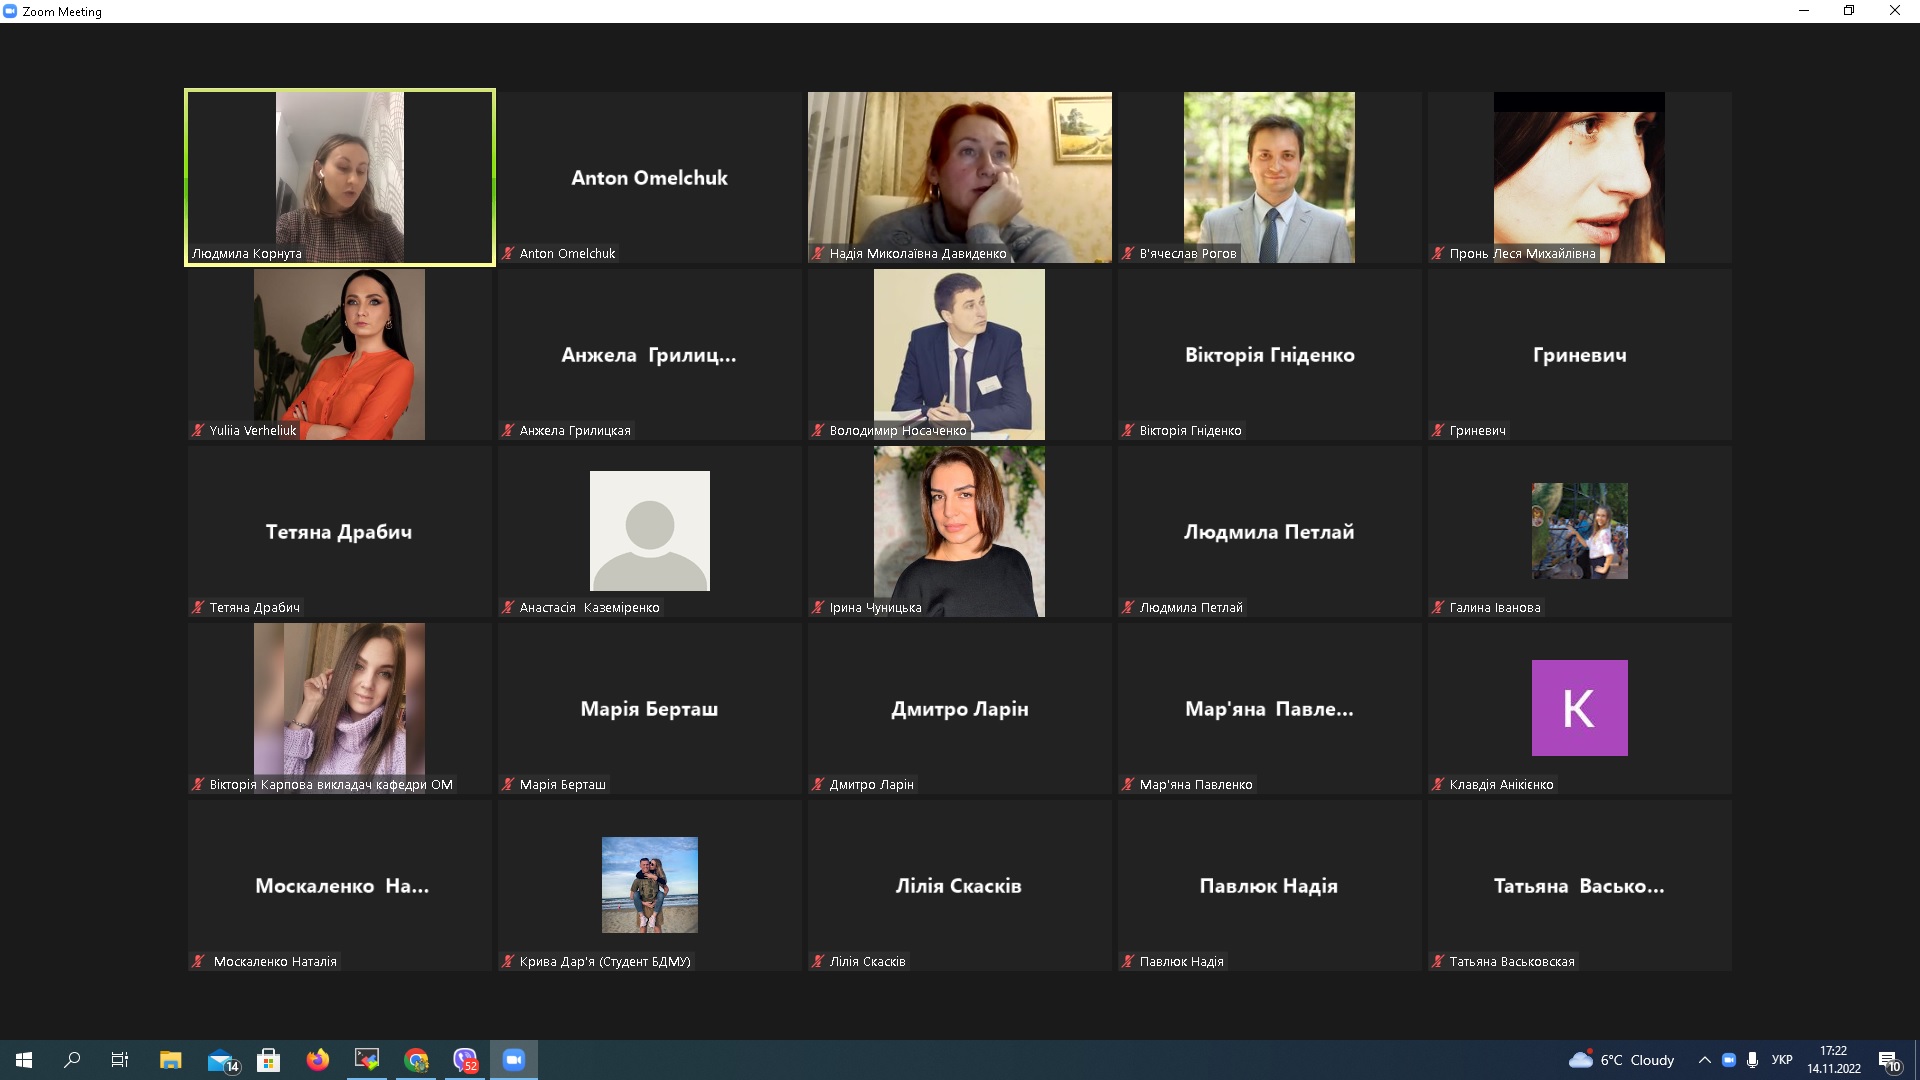The height and width of the screenshot is (1080, 1920).
Task: Click large name text Вікторія Гніденко
Action: point(1270,355)
